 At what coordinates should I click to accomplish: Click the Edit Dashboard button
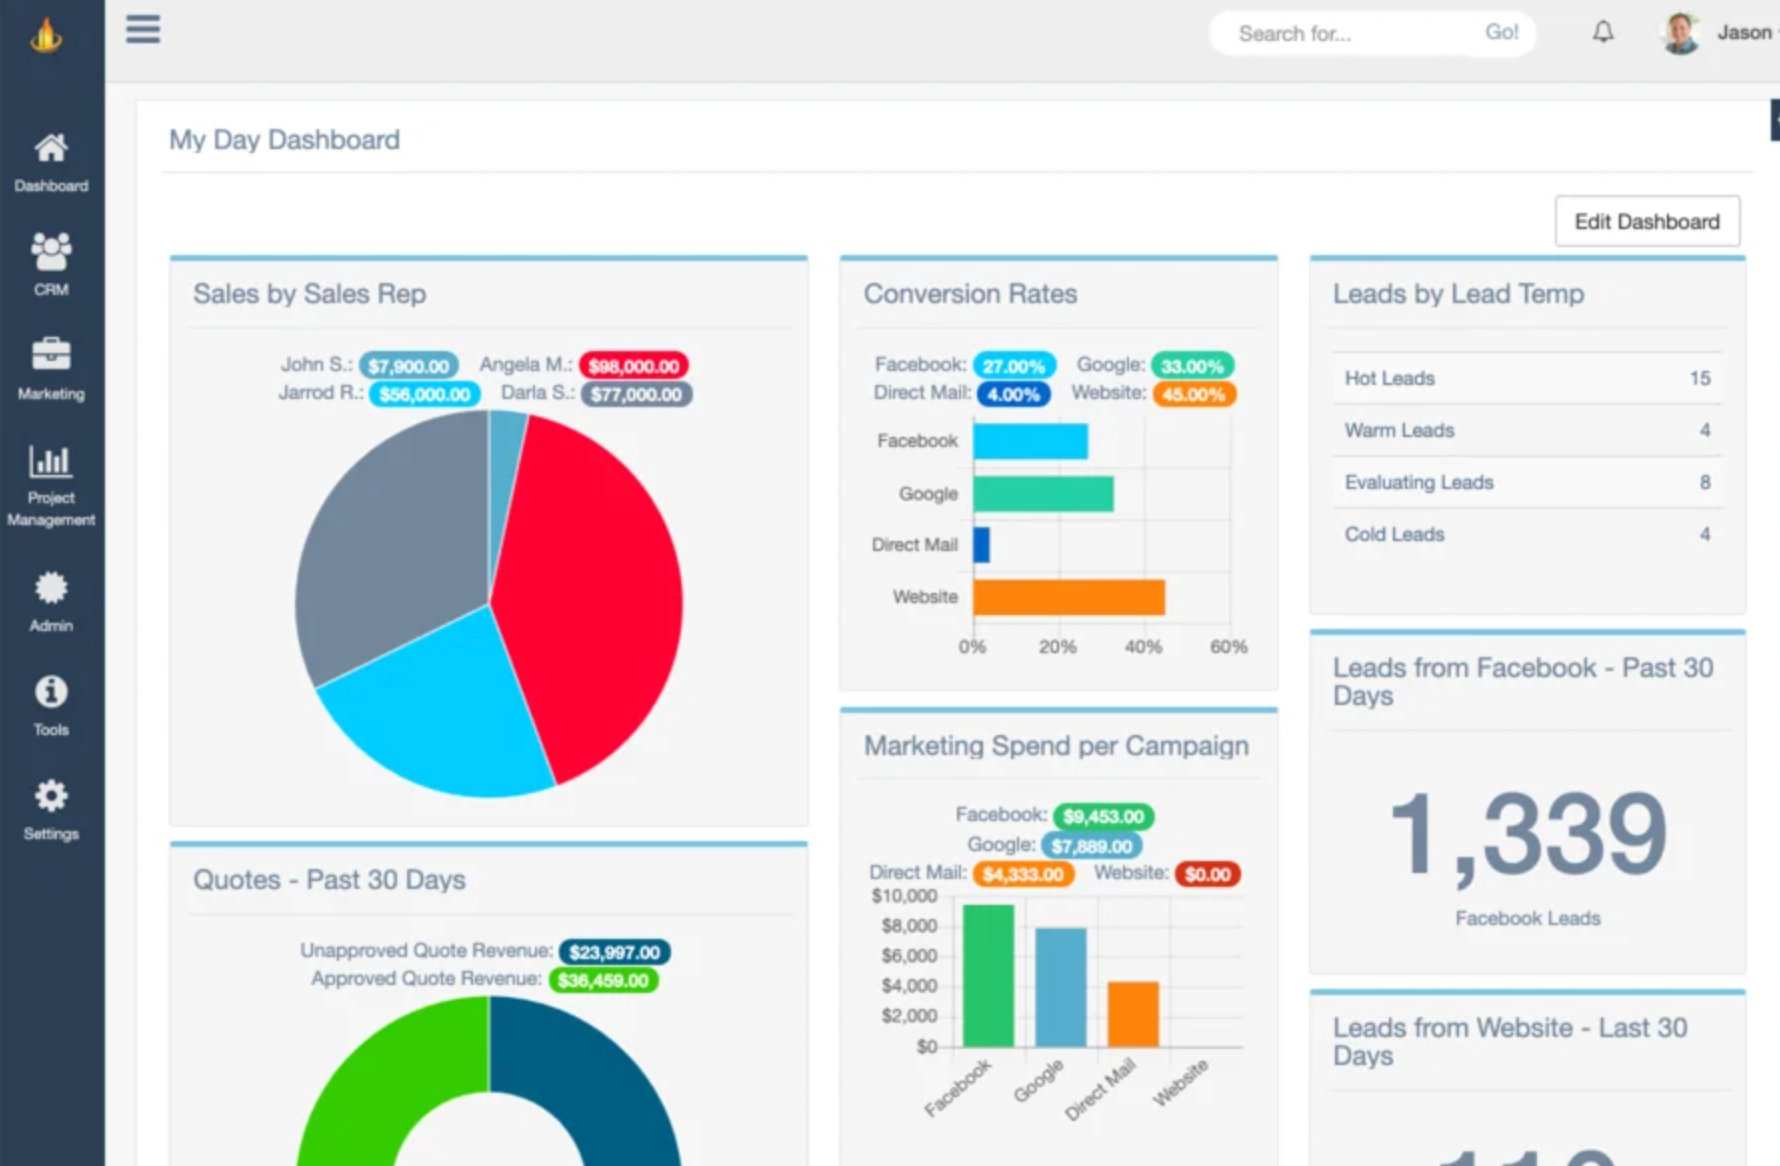1647,221
